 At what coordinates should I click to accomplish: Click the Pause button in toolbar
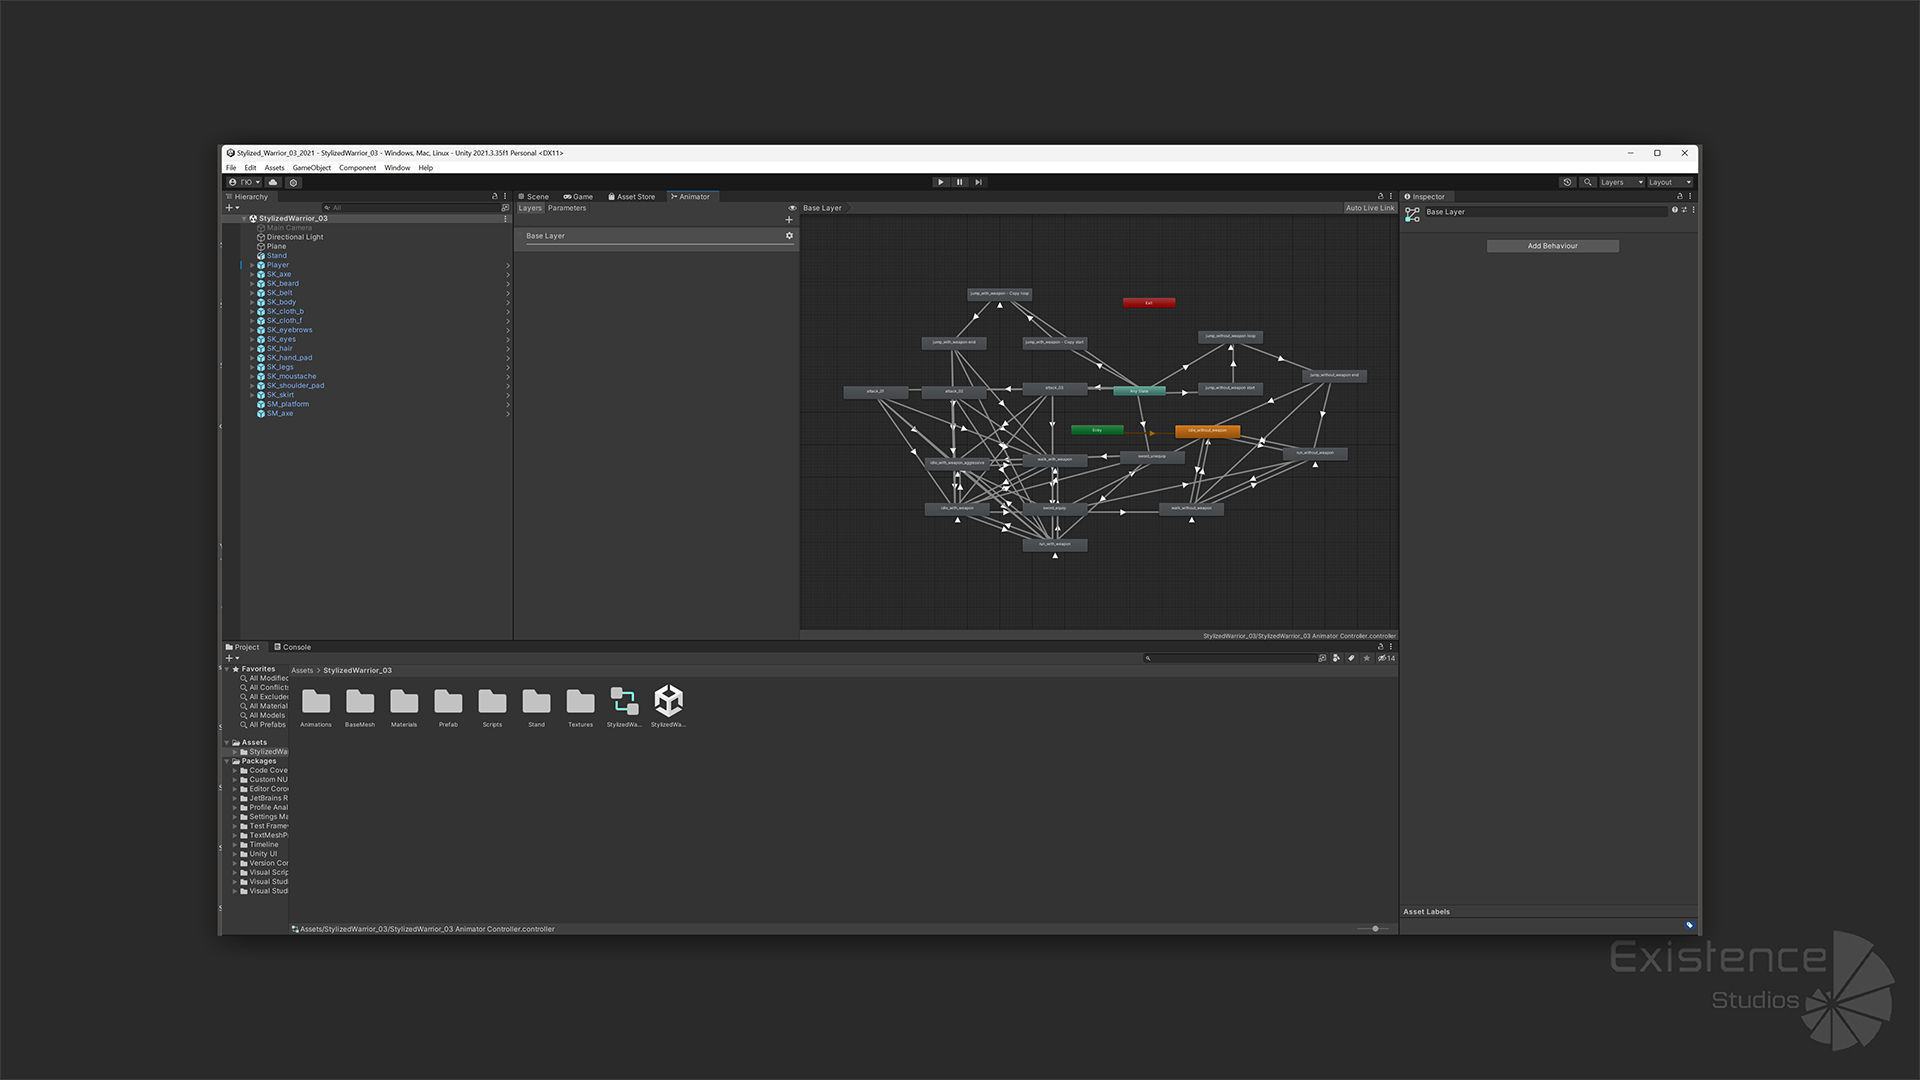(959, 182)
